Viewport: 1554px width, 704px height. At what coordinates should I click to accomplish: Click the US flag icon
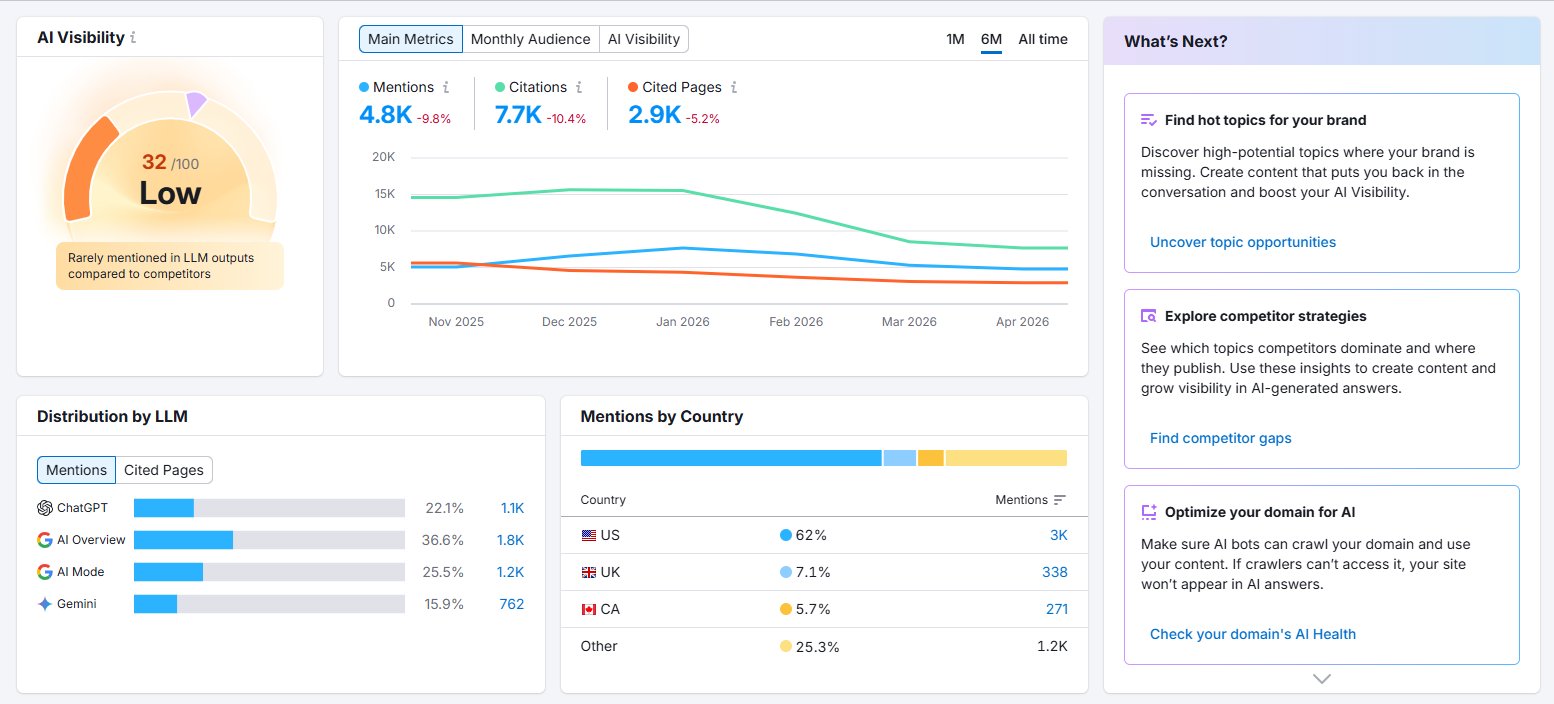[589, 536]
